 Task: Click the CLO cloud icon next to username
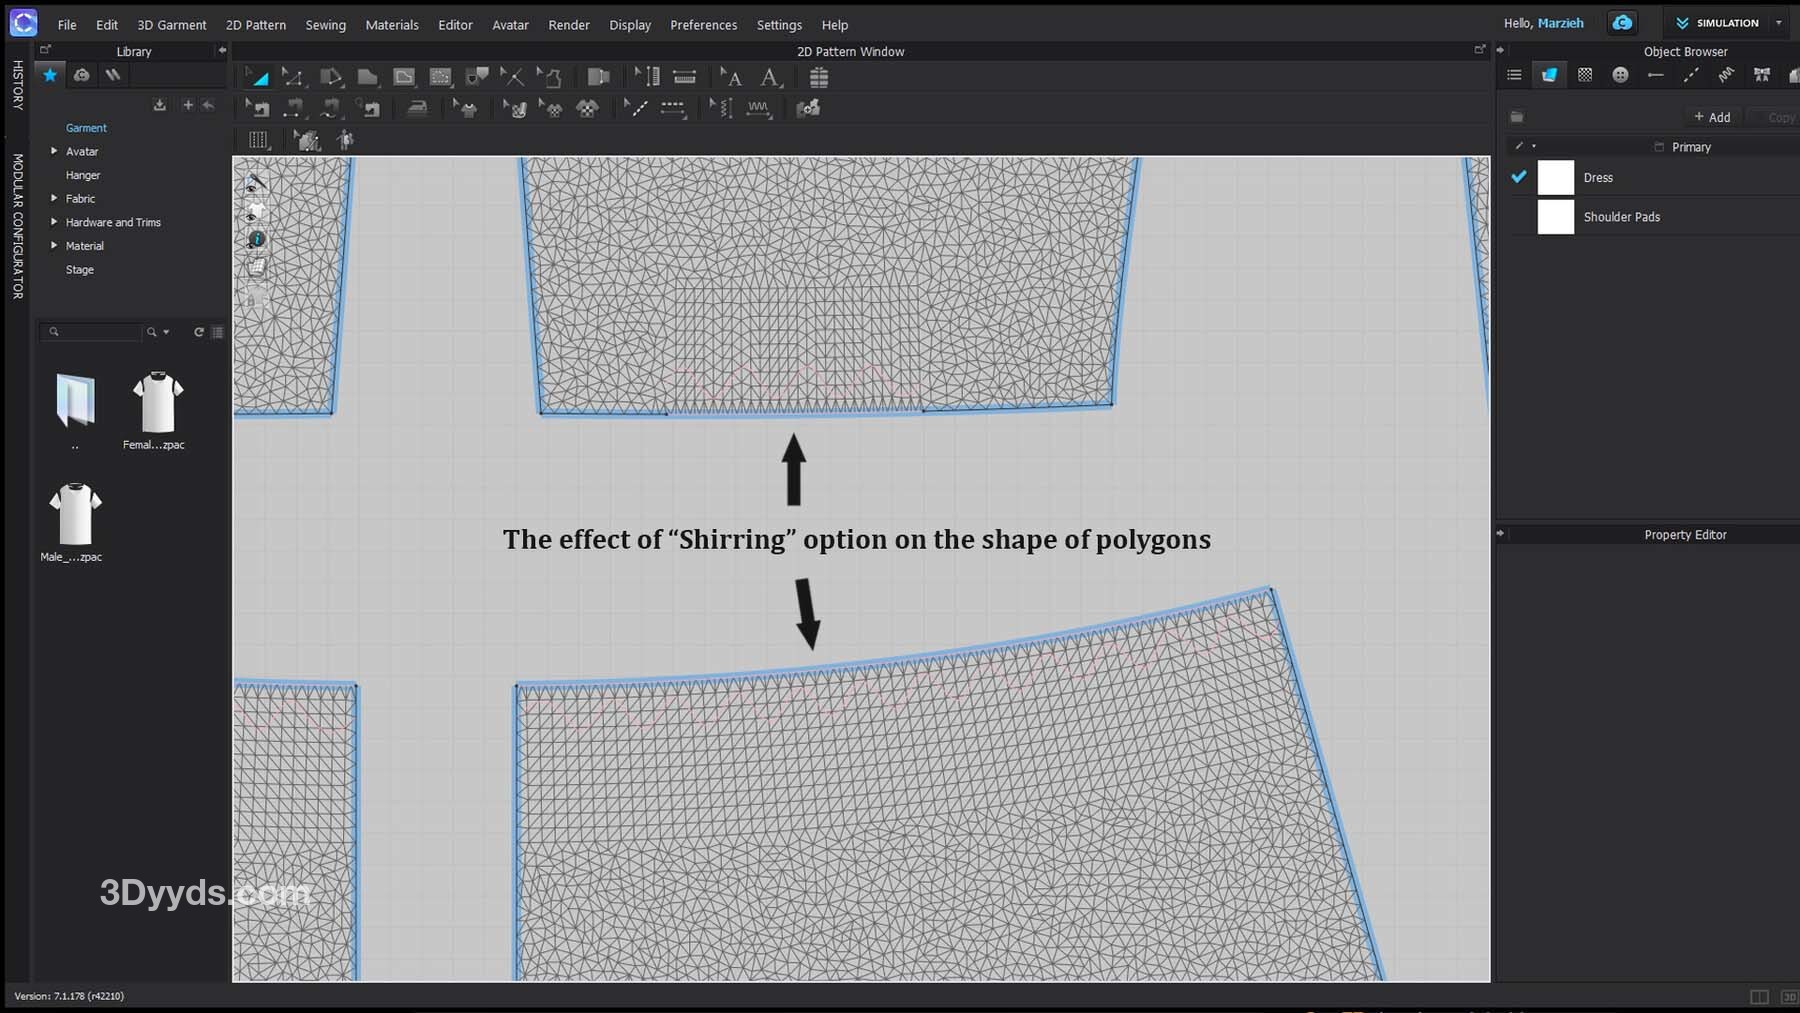coord(1622,23)
